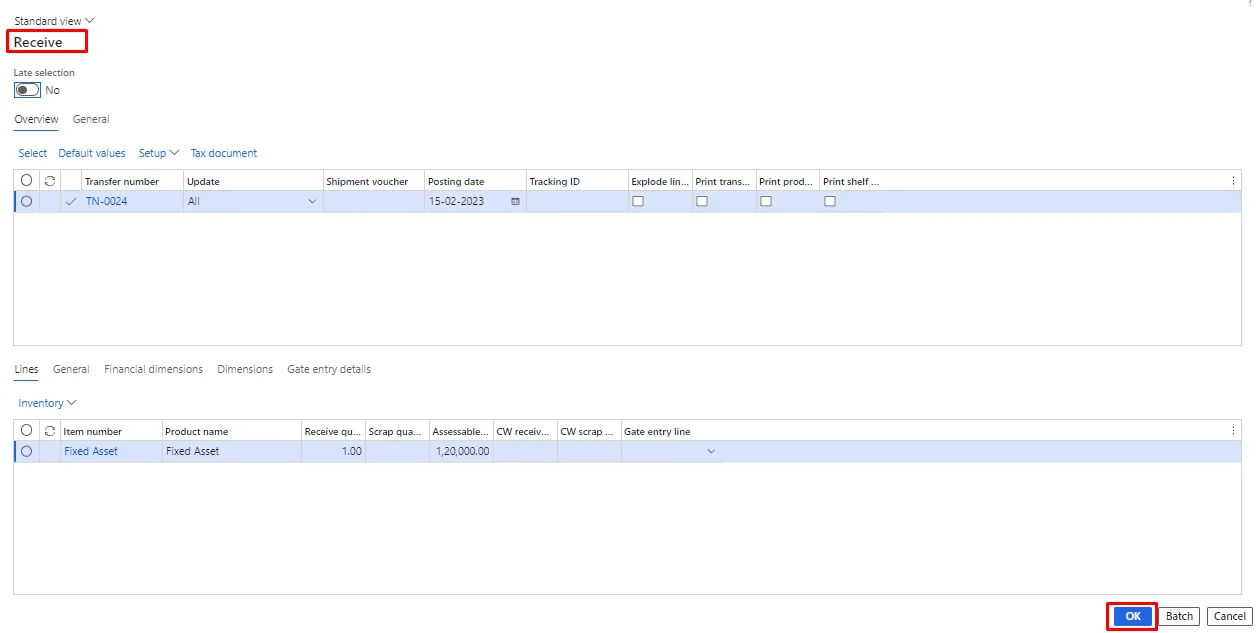Open the Financial dimensions tab
The height and width of the screenshot is (633, 1258).
pyautogui.click(x=153, y=369)
